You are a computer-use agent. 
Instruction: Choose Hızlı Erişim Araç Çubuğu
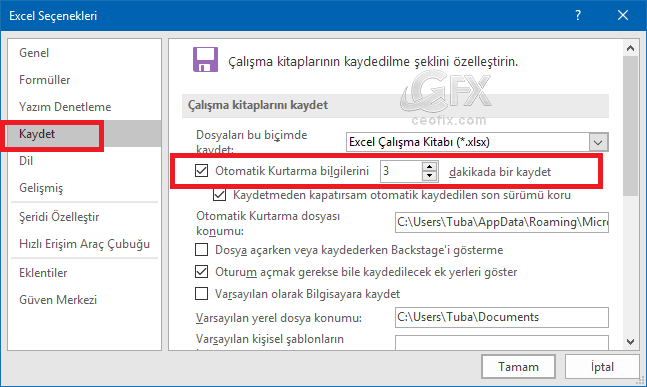coord(85,244)
